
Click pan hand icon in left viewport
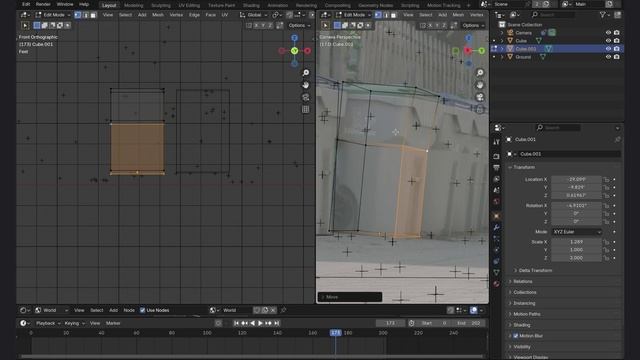click(x=306, y=85)
